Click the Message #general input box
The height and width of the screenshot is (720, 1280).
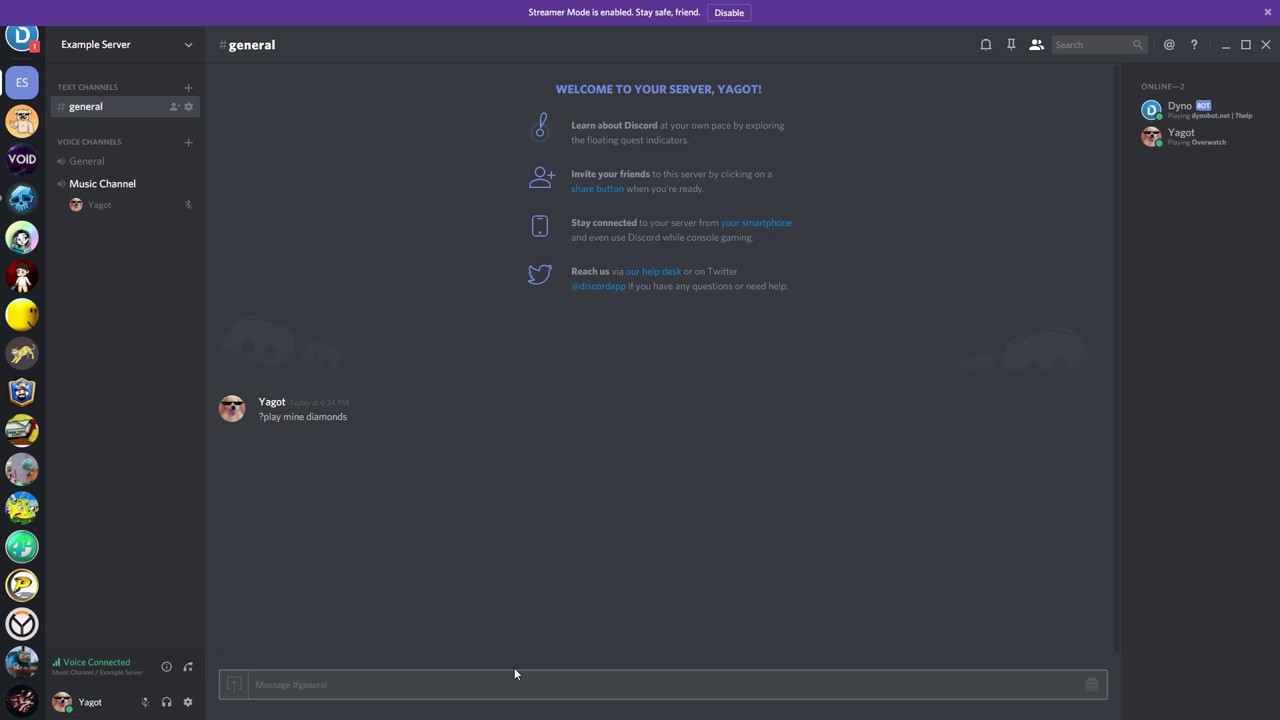coord(664,685)
